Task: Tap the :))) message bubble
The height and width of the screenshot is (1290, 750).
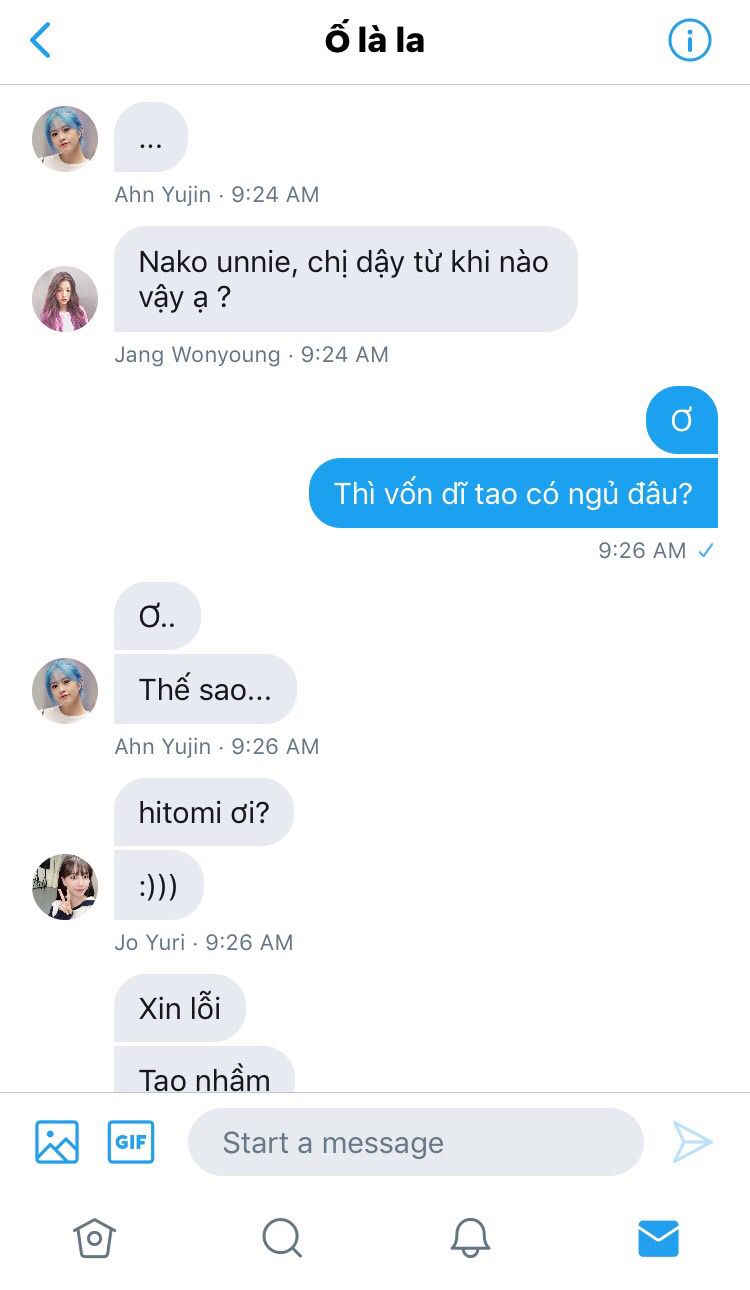Action: pyautogui.click(x=159, y=885)
